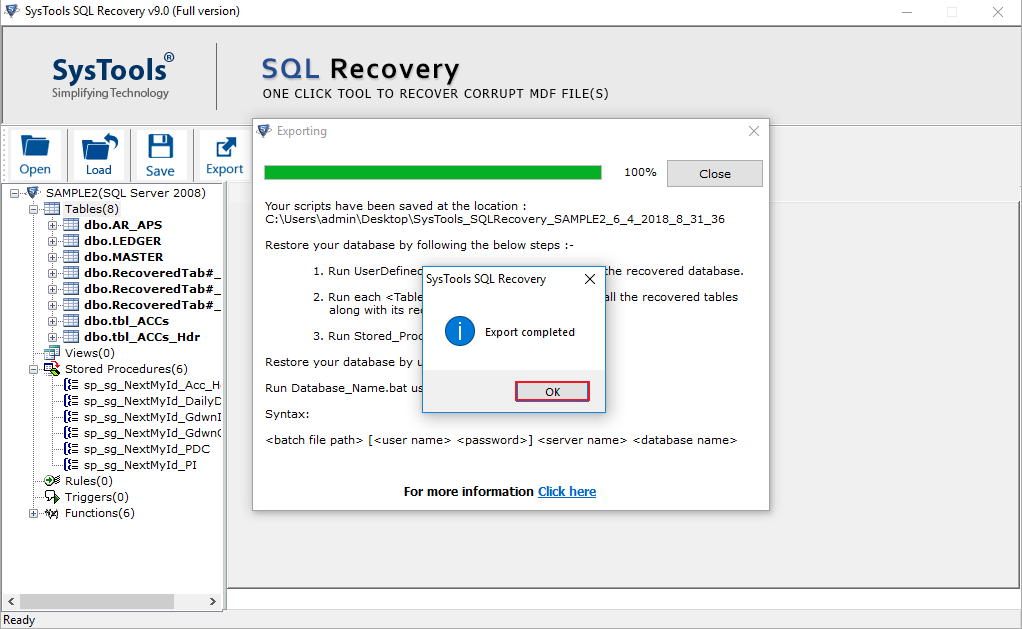Expand the dbo.tbl_ACCs table node
The height and width of the screenshot is (629, 1022).
pyautogui.click(x=52, y=321)
